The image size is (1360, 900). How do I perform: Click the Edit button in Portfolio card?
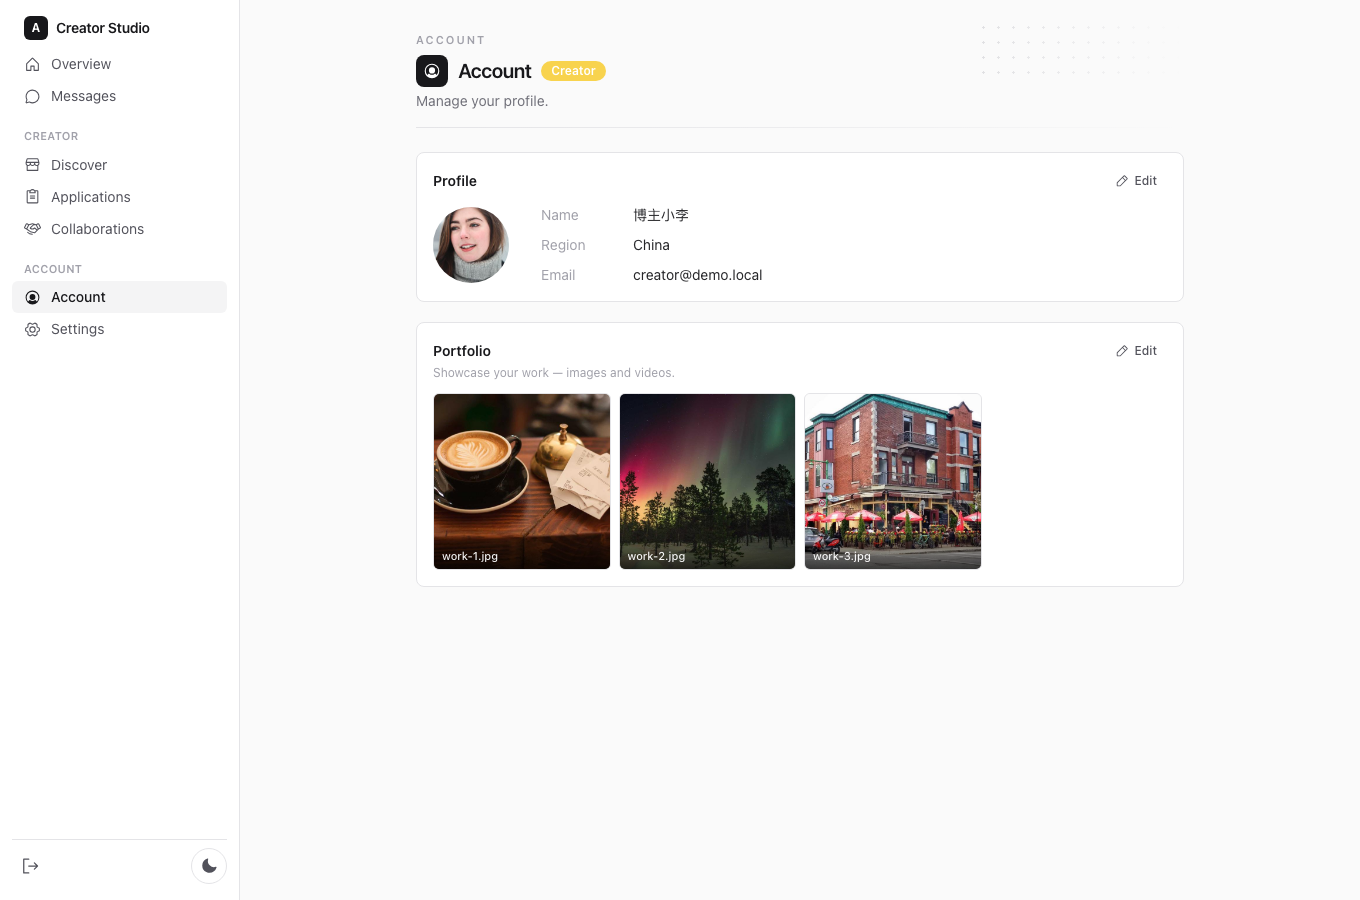[1136, 351]
